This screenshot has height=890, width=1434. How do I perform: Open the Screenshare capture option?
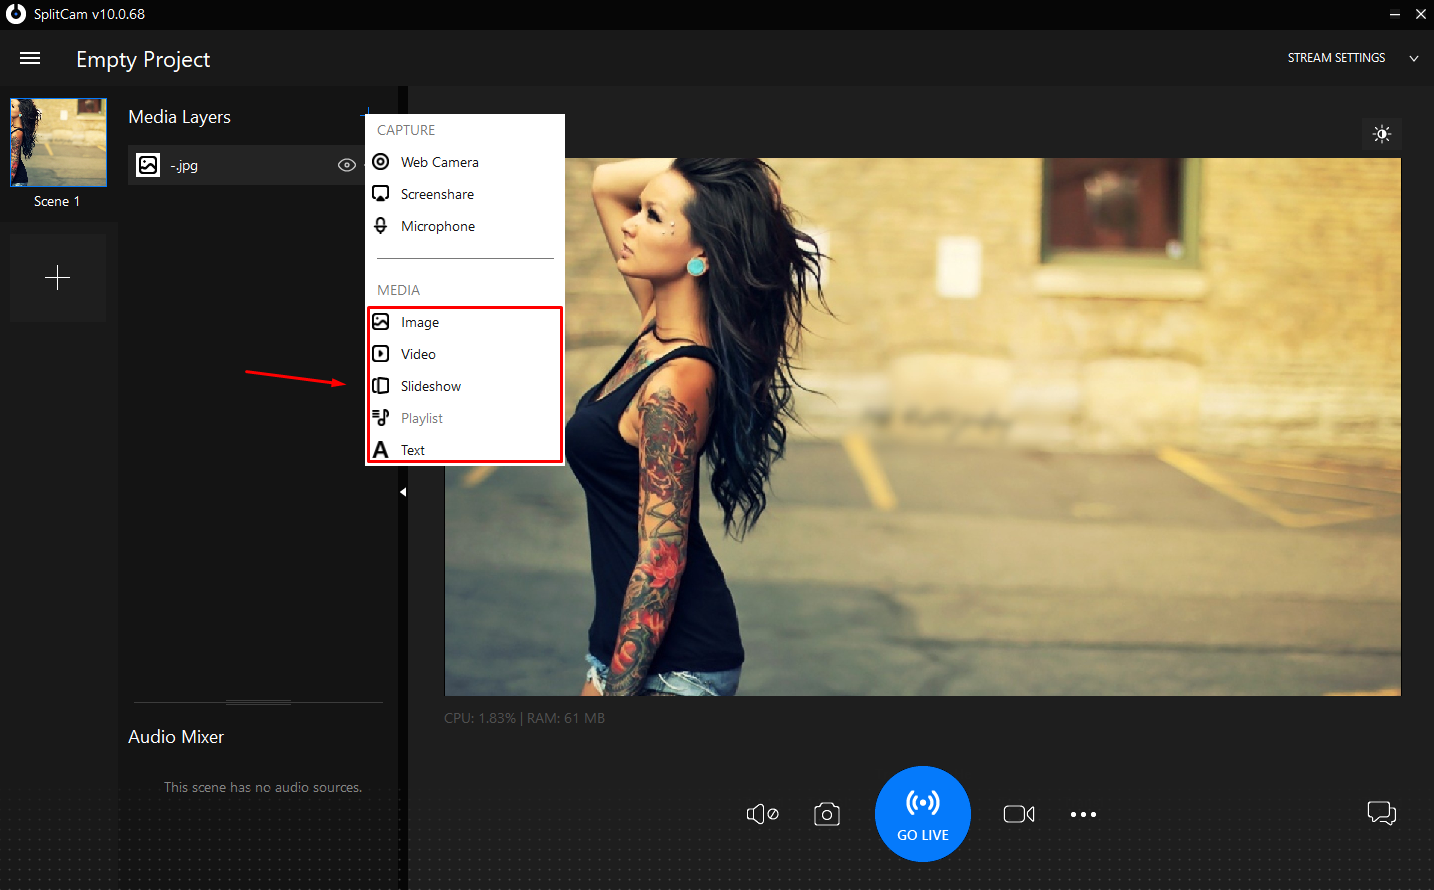[436, 193]
